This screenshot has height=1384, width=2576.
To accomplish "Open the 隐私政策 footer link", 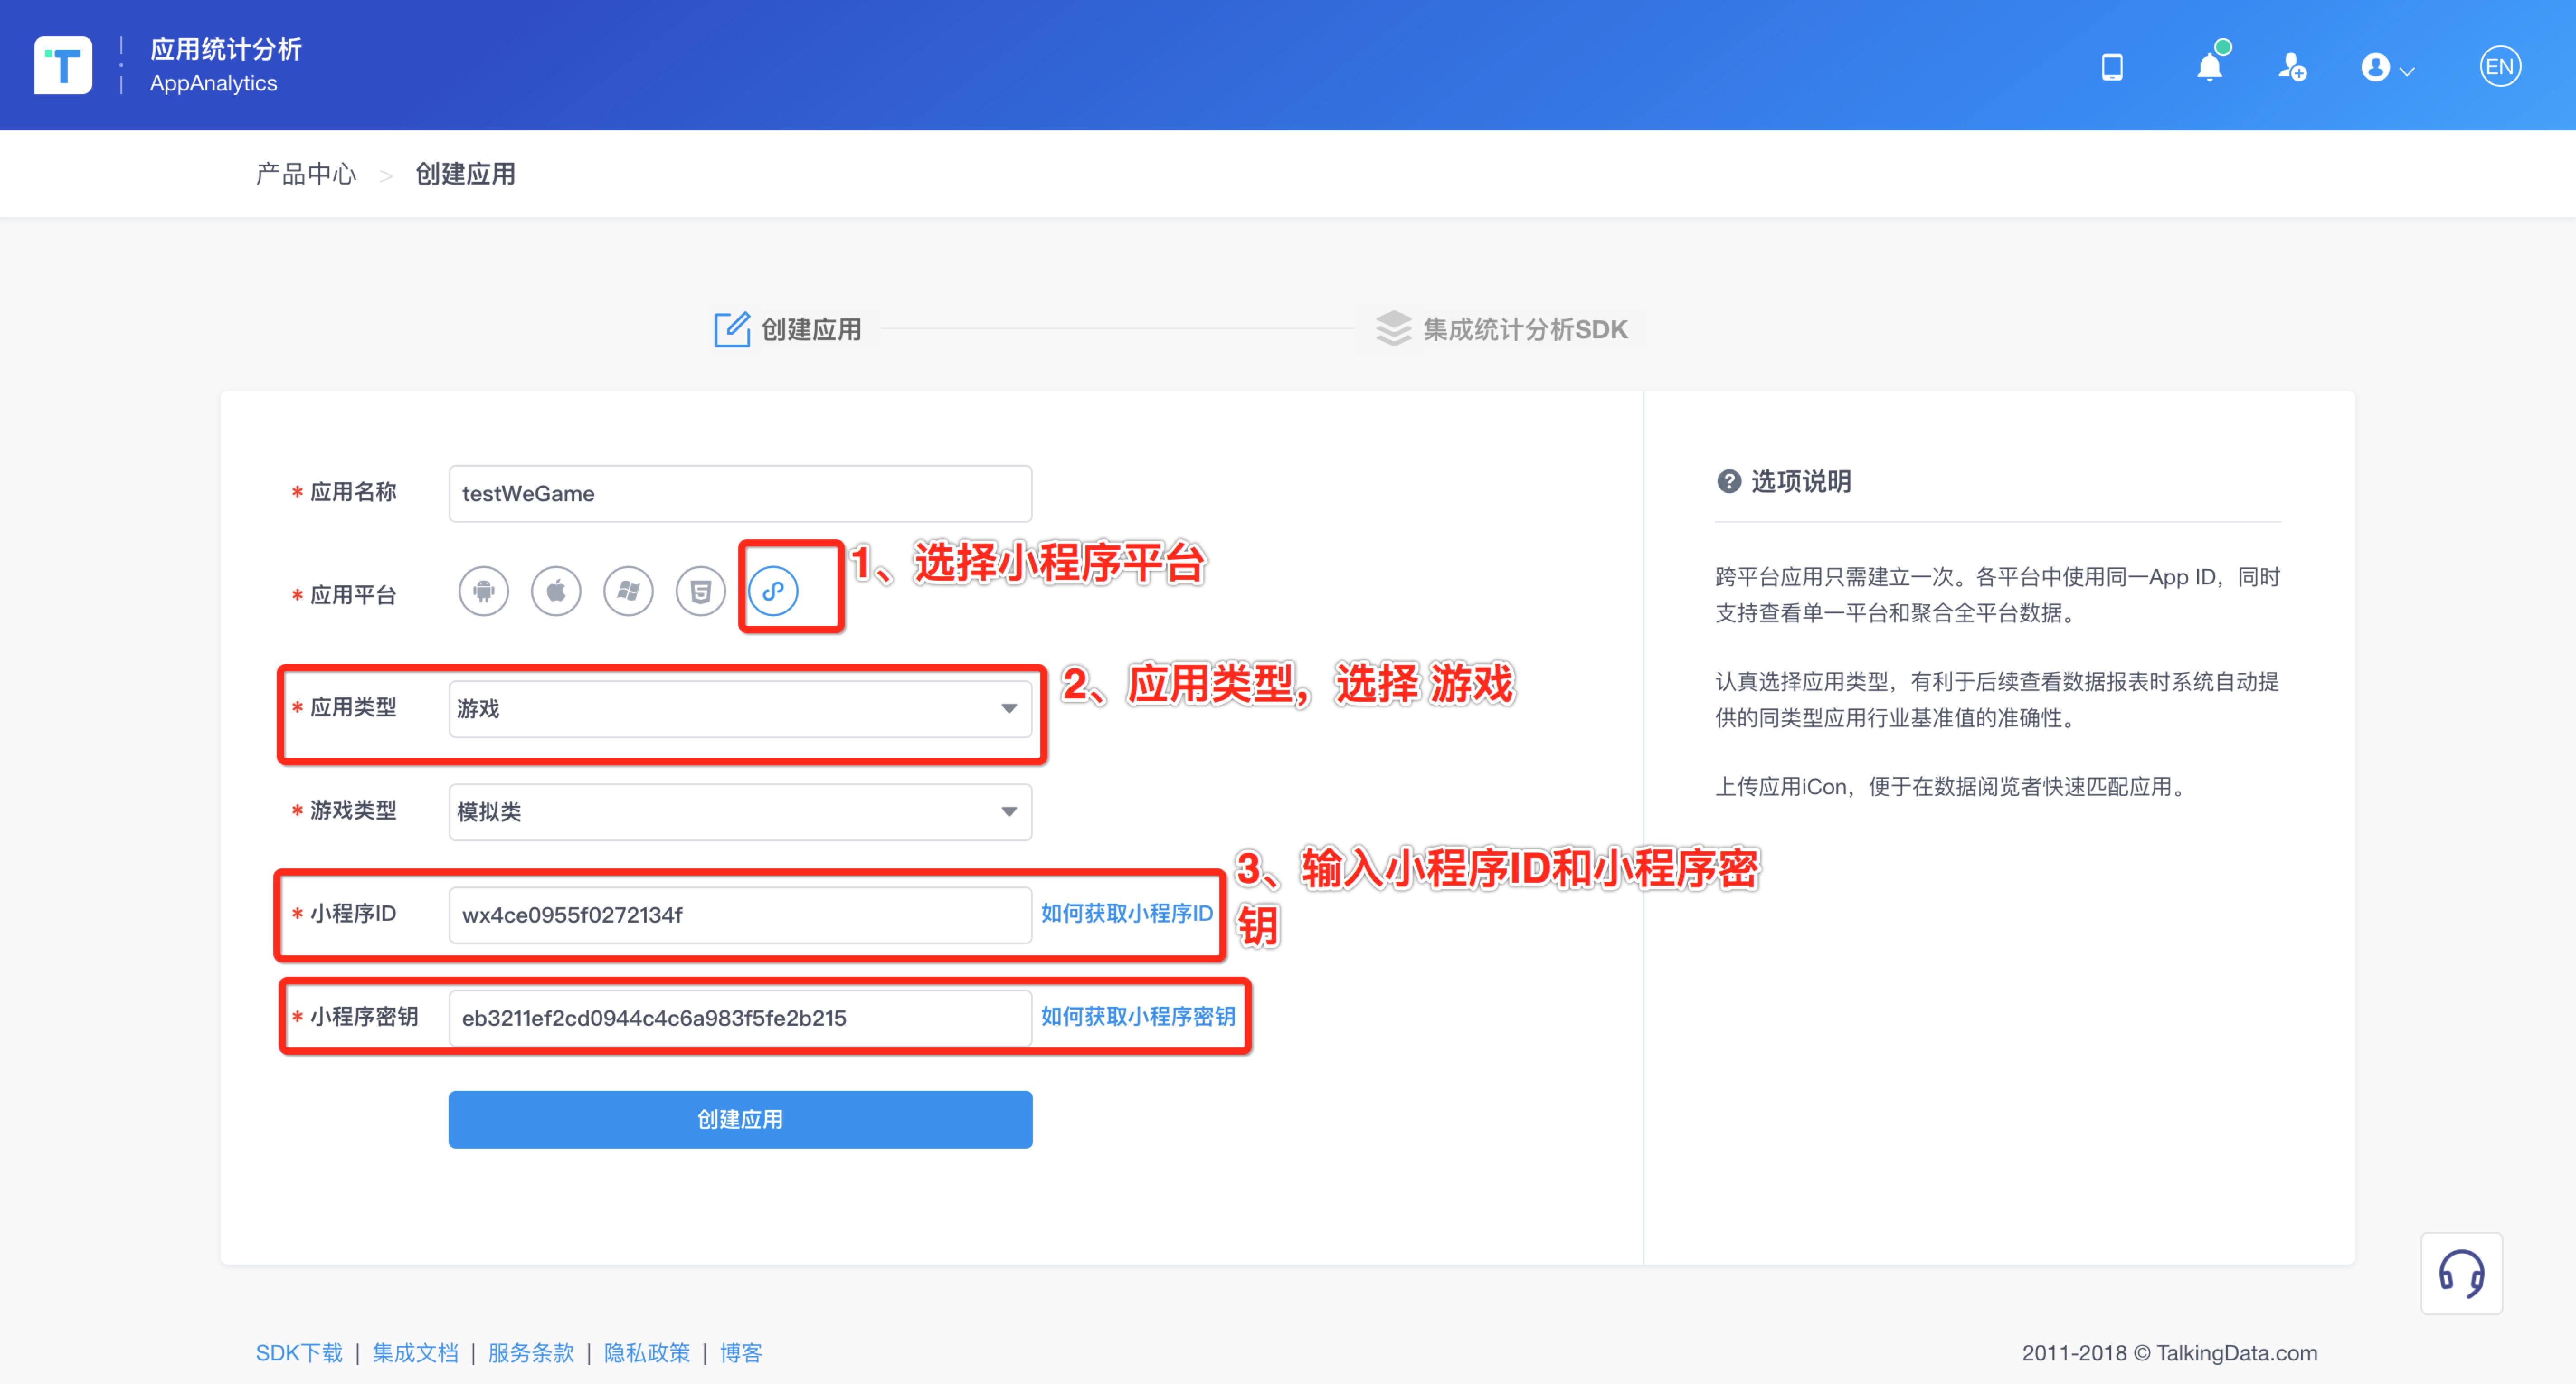I will (x=647, y=1353).
